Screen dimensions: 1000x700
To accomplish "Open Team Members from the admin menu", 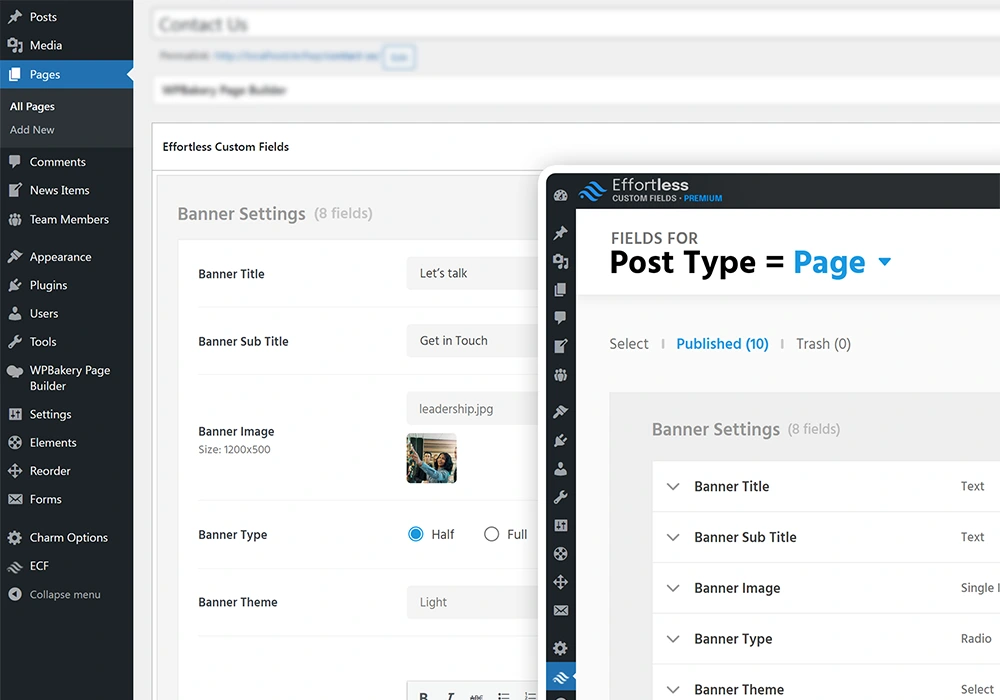I will (x=67, y=219).
